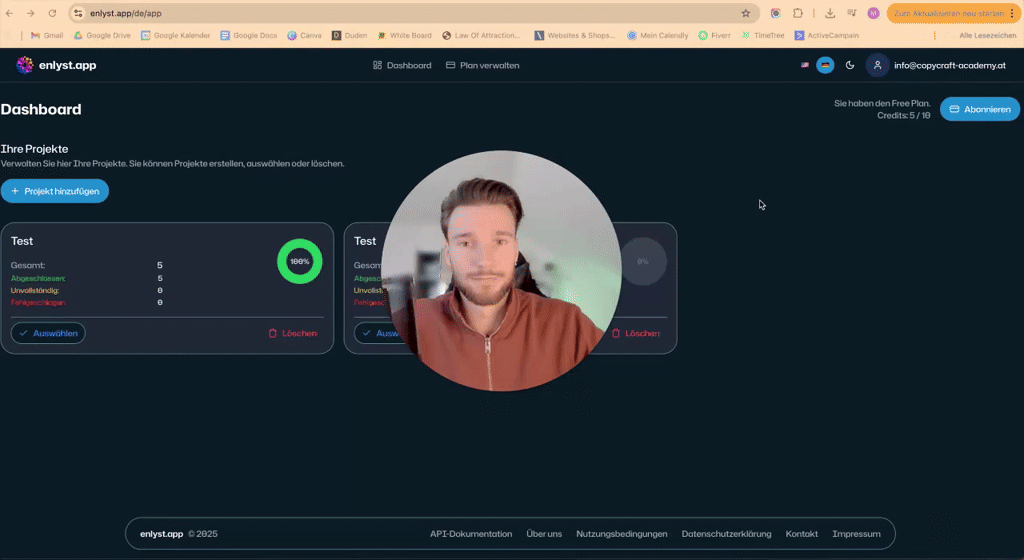Open the Google Kalender bookmark
The height and width of the screenshot is (560, 1024).
(176, 35)
